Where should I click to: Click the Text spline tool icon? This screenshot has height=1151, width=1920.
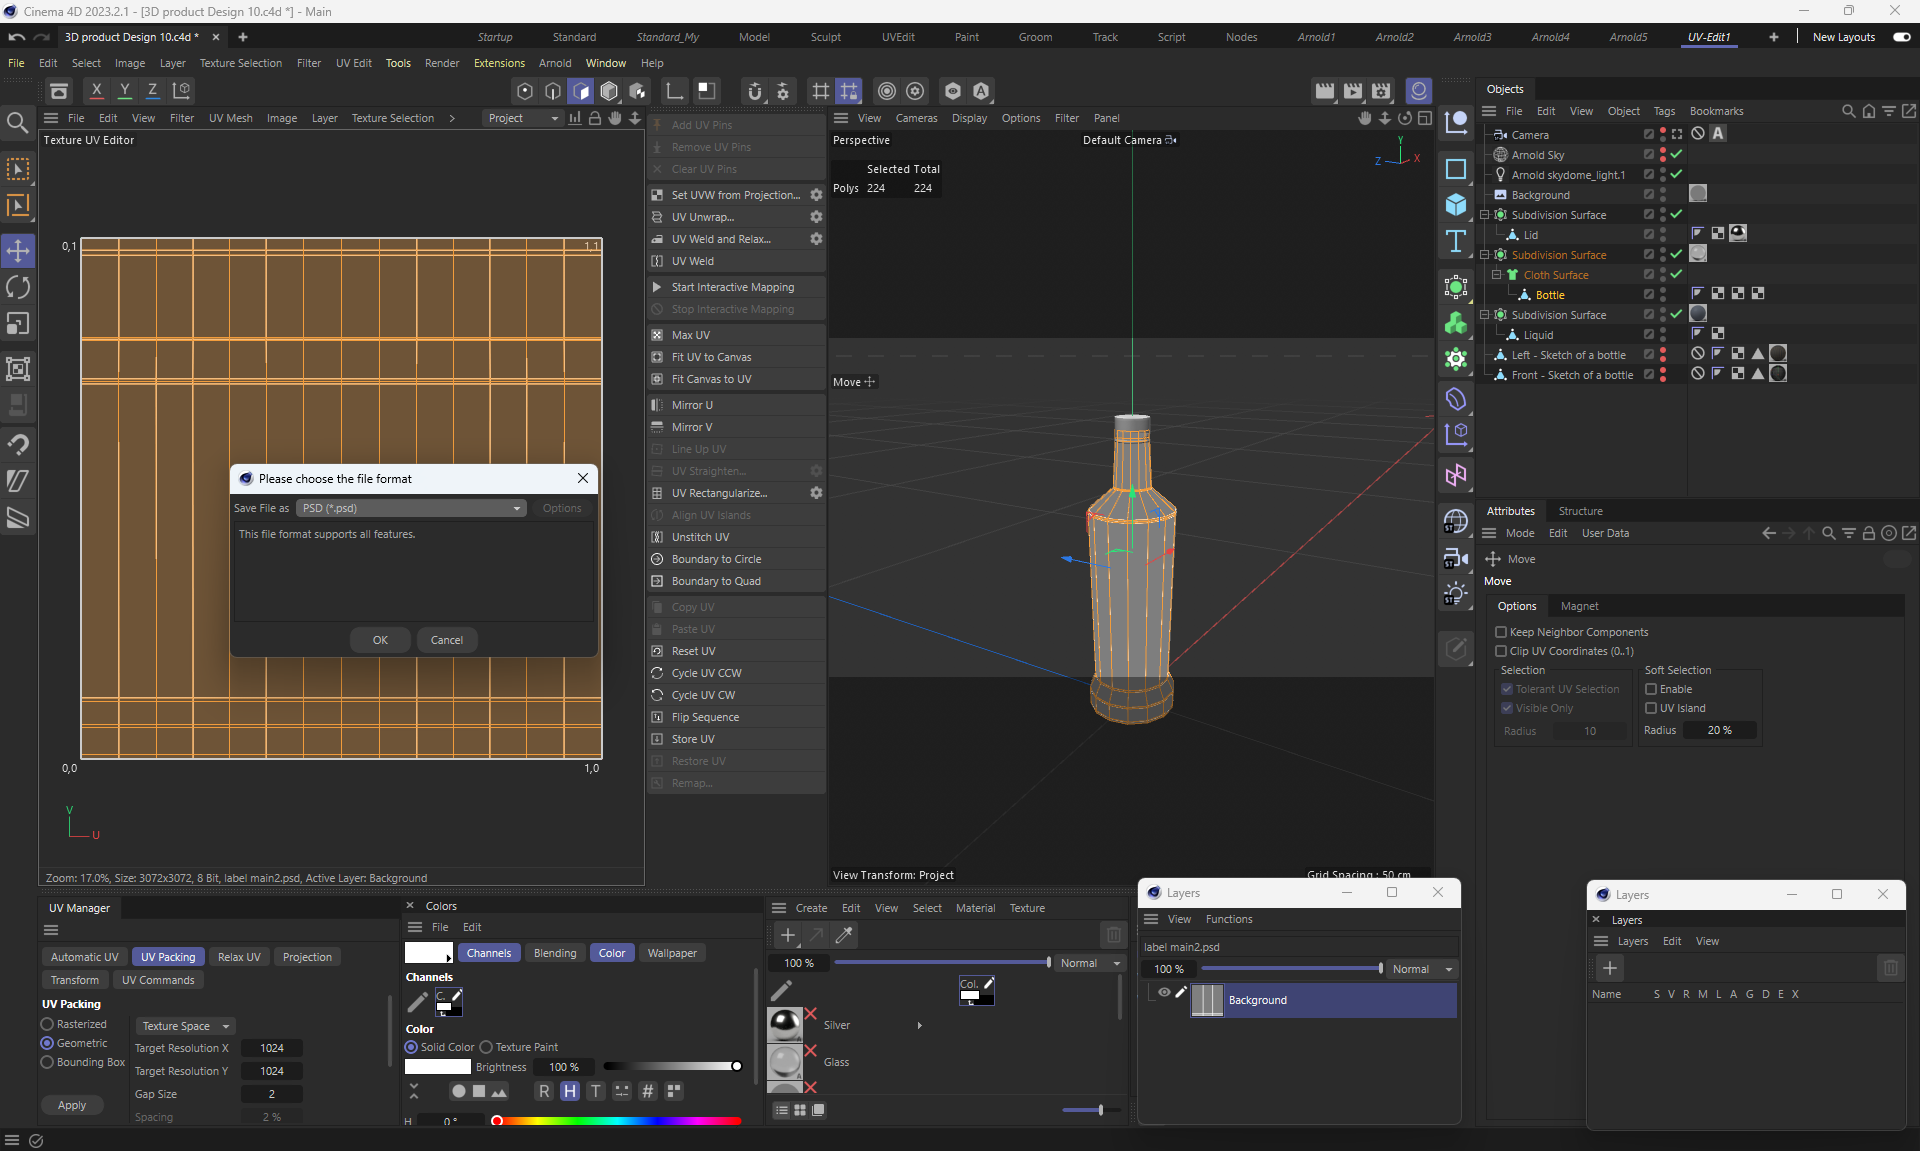click(1456, 241)
